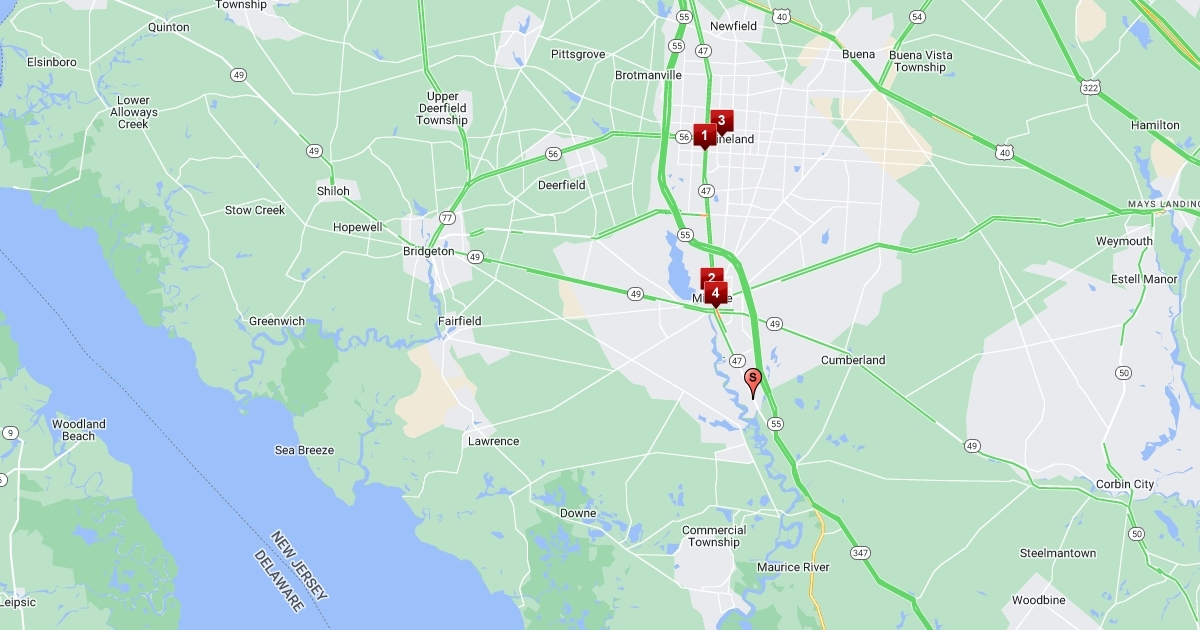Click the Route 77 shield near Bridgeton
The width and height of the screenshot is (1200, 630).
448,217
